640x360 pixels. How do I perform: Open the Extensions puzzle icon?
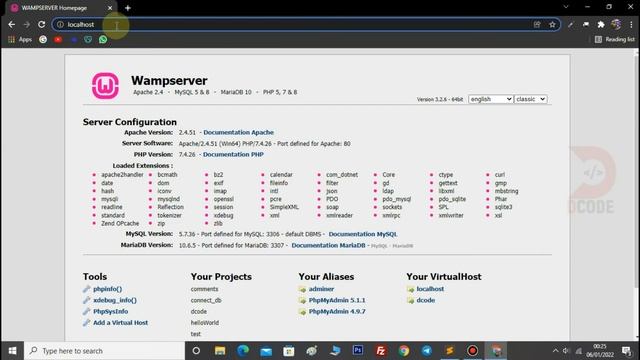click(601, 24)
